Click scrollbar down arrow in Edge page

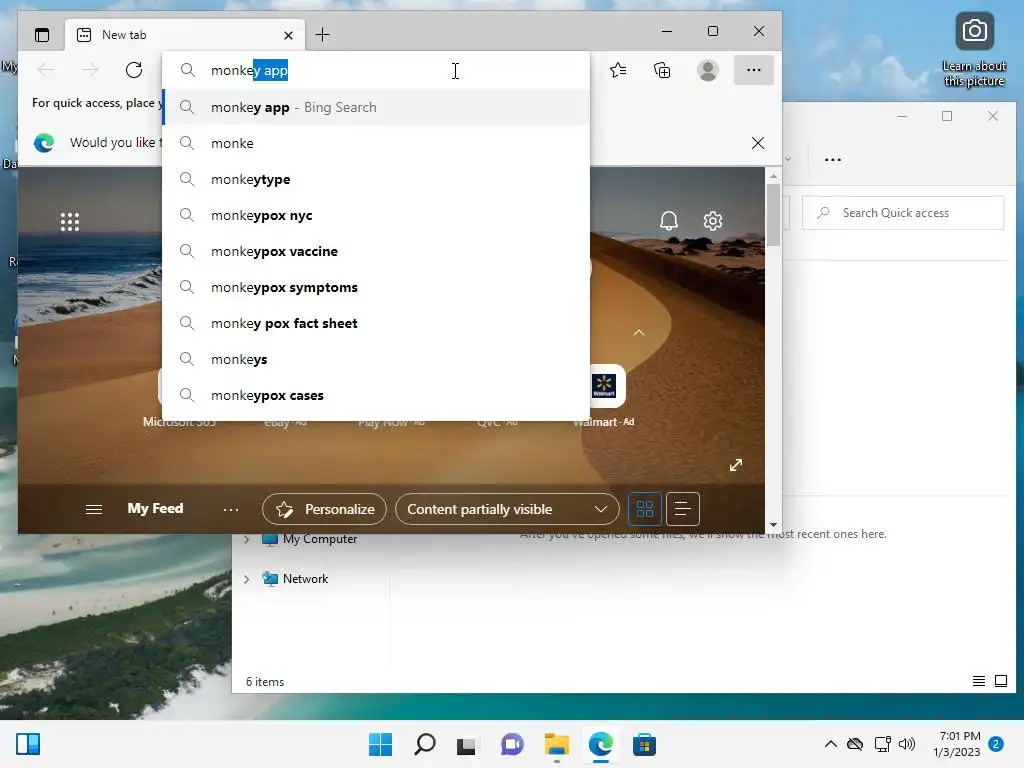[x=773, y=525]
